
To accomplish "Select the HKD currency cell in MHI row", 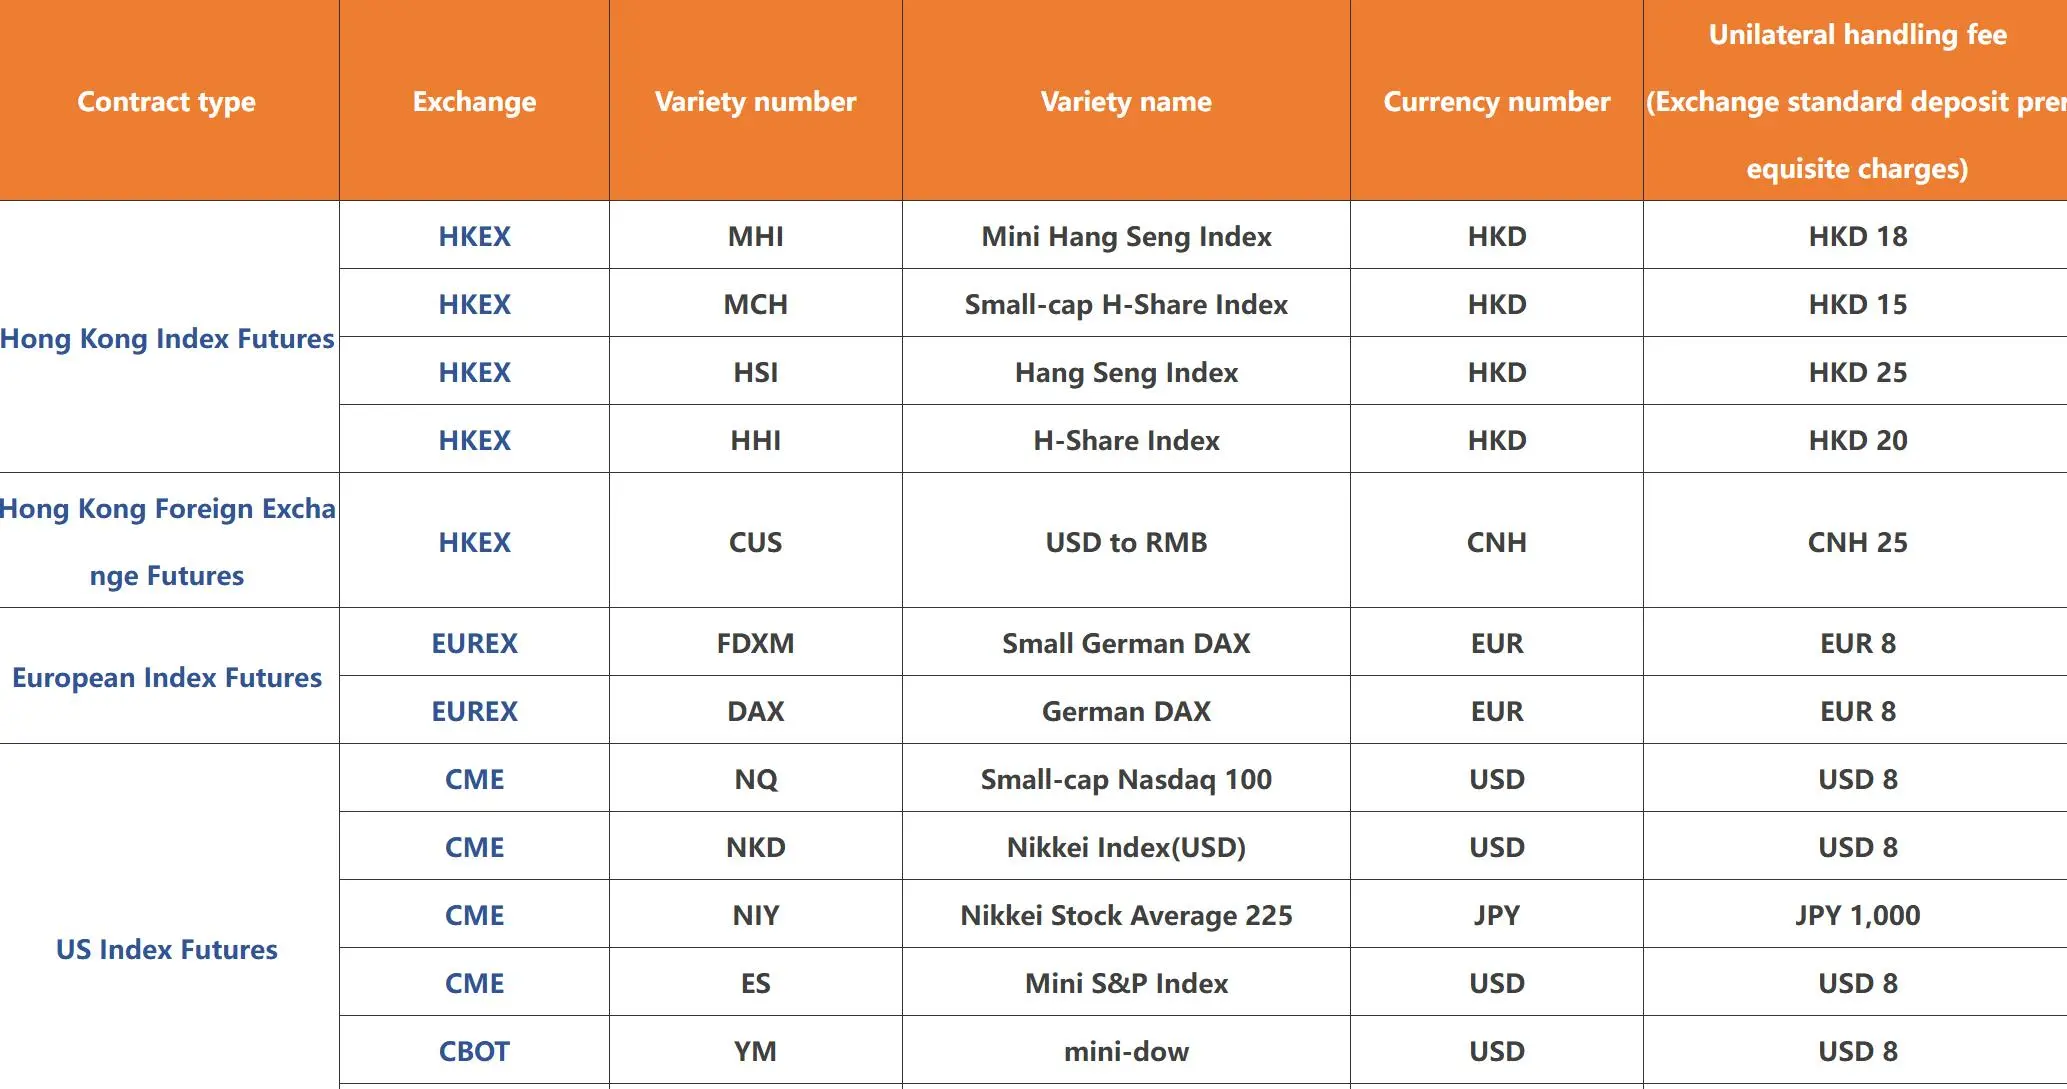I will point(1497,237).
